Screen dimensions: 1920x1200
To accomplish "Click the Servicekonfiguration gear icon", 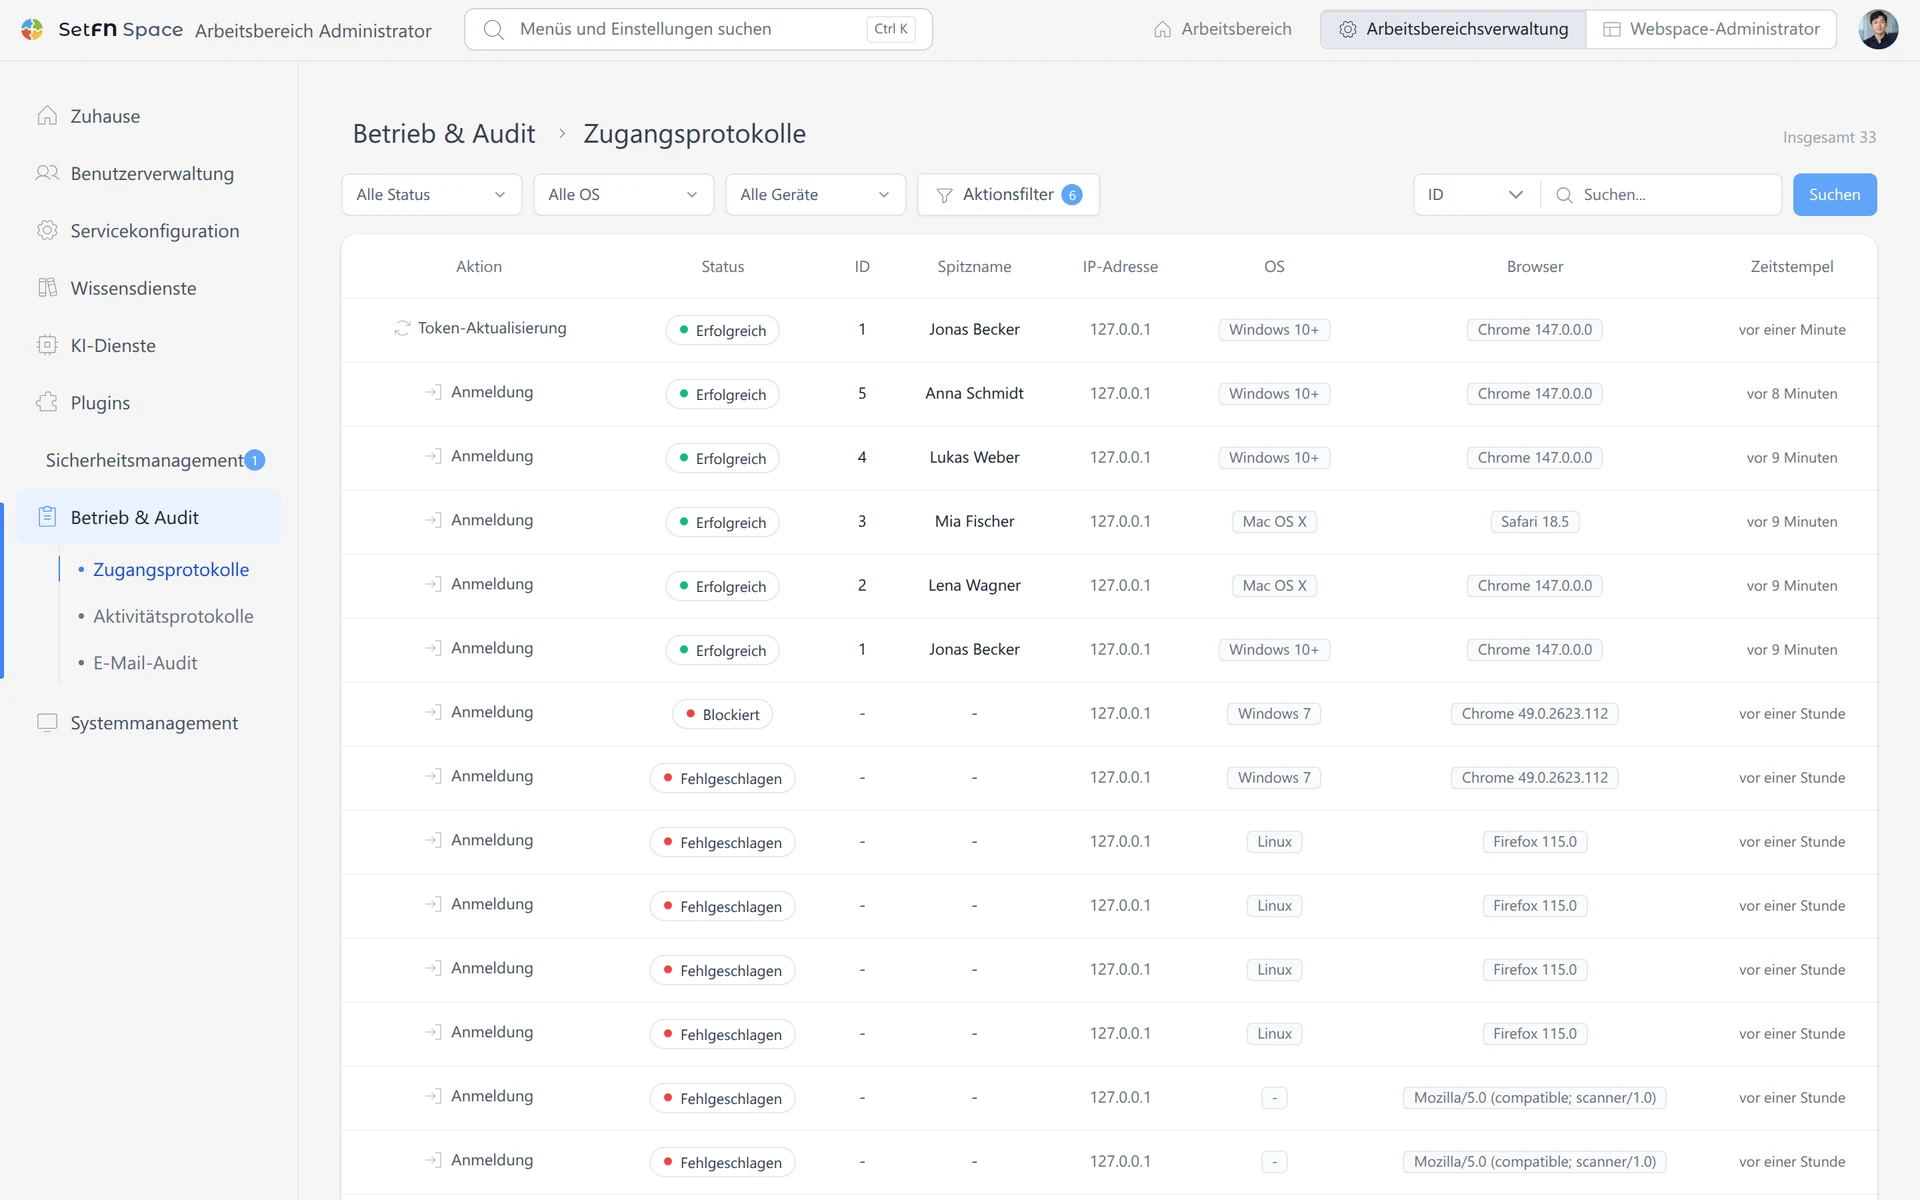I will [x=47, y=230].
